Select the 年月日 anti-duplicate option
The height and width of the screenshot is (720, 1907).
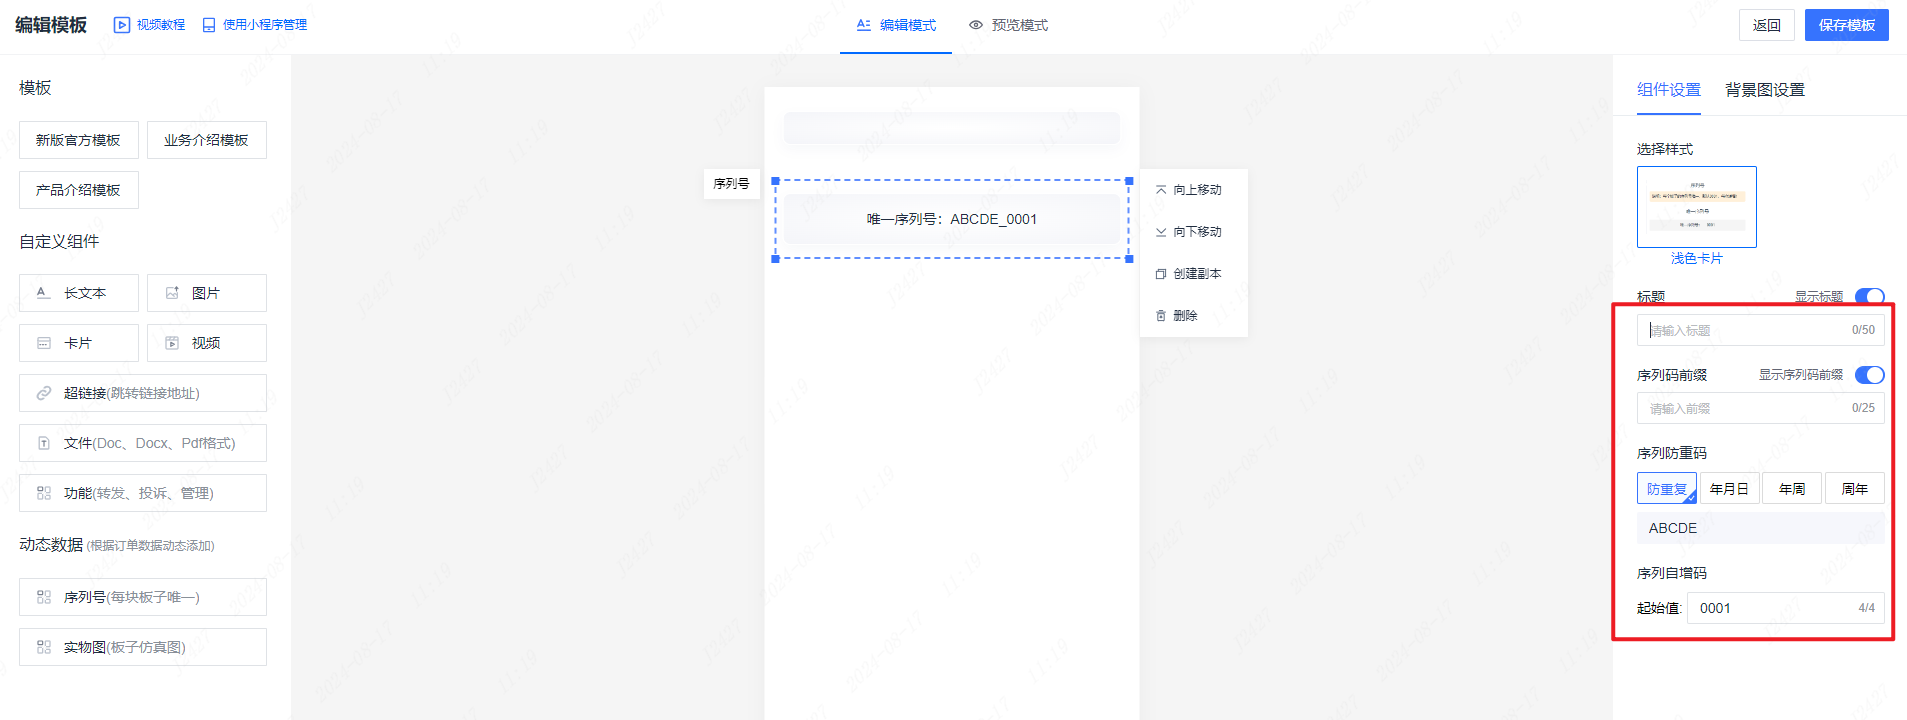coord(1729,489)
